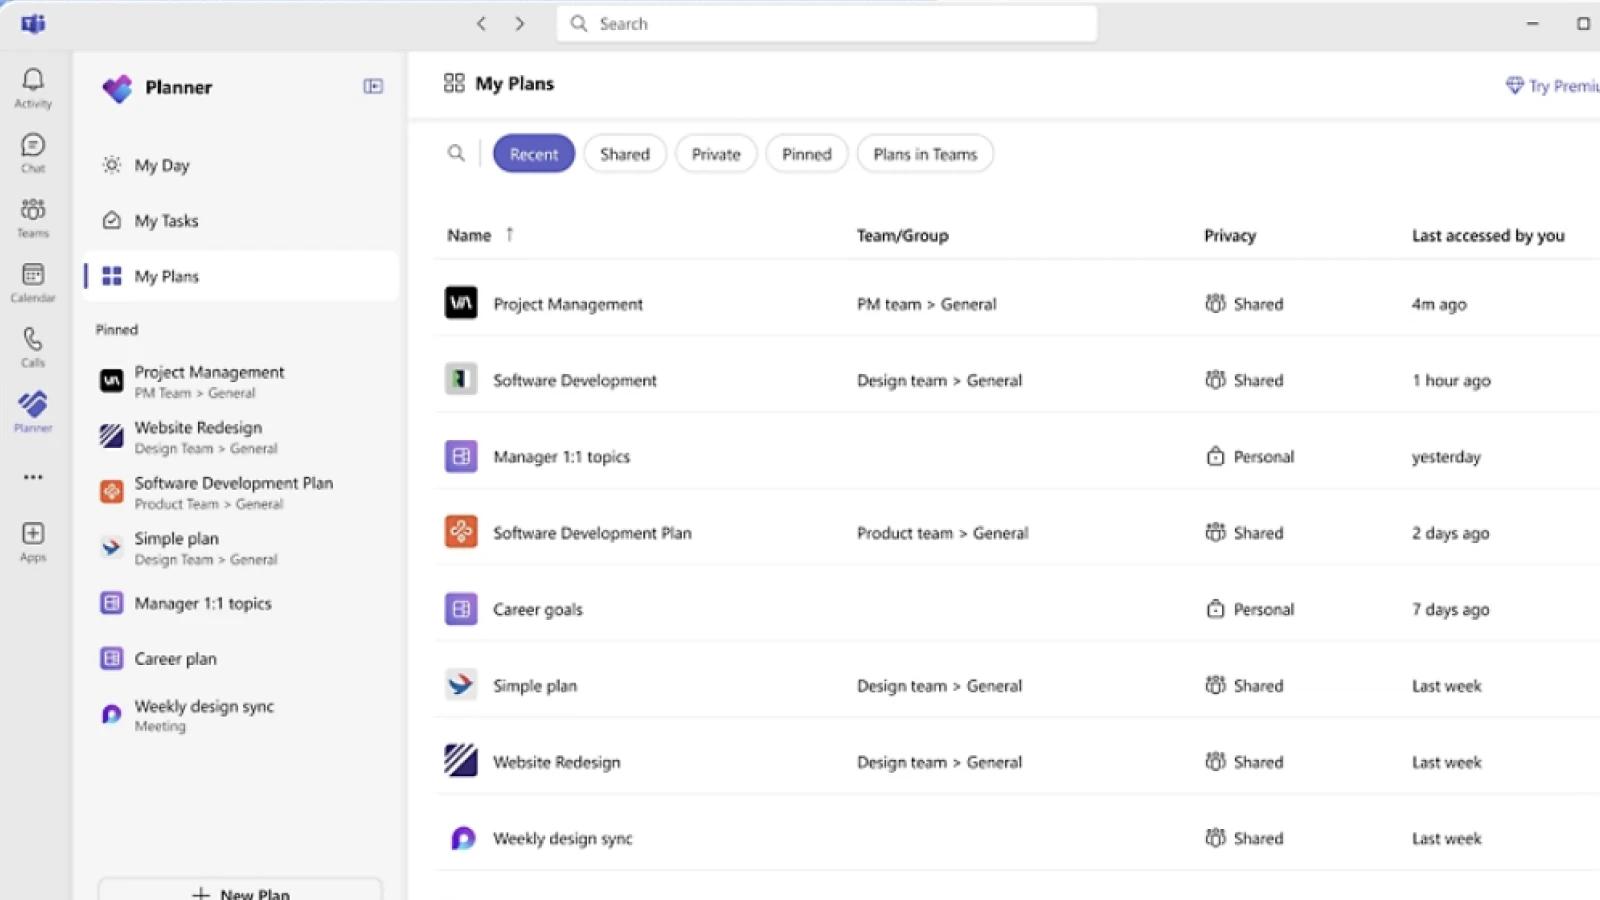Click the orange Software Development Plan icon

click(461, 532)
